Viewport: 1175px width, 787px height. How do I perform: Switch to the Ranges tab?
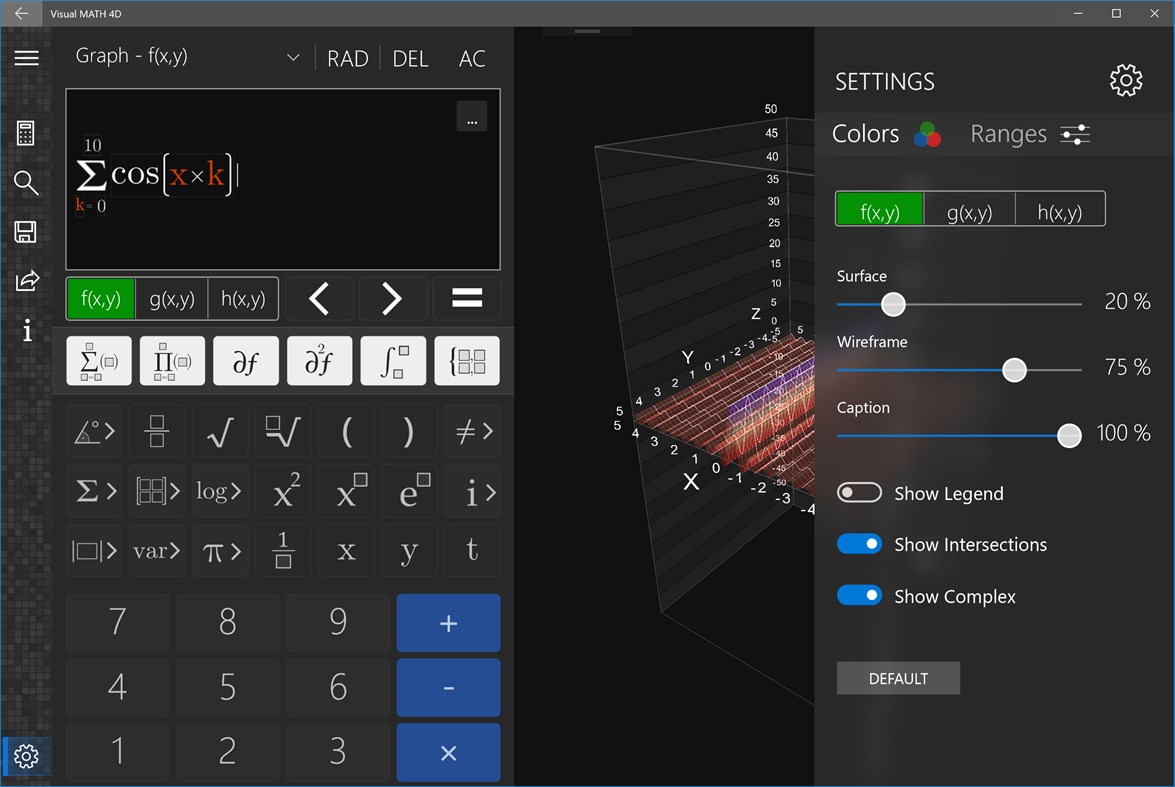1030,134
